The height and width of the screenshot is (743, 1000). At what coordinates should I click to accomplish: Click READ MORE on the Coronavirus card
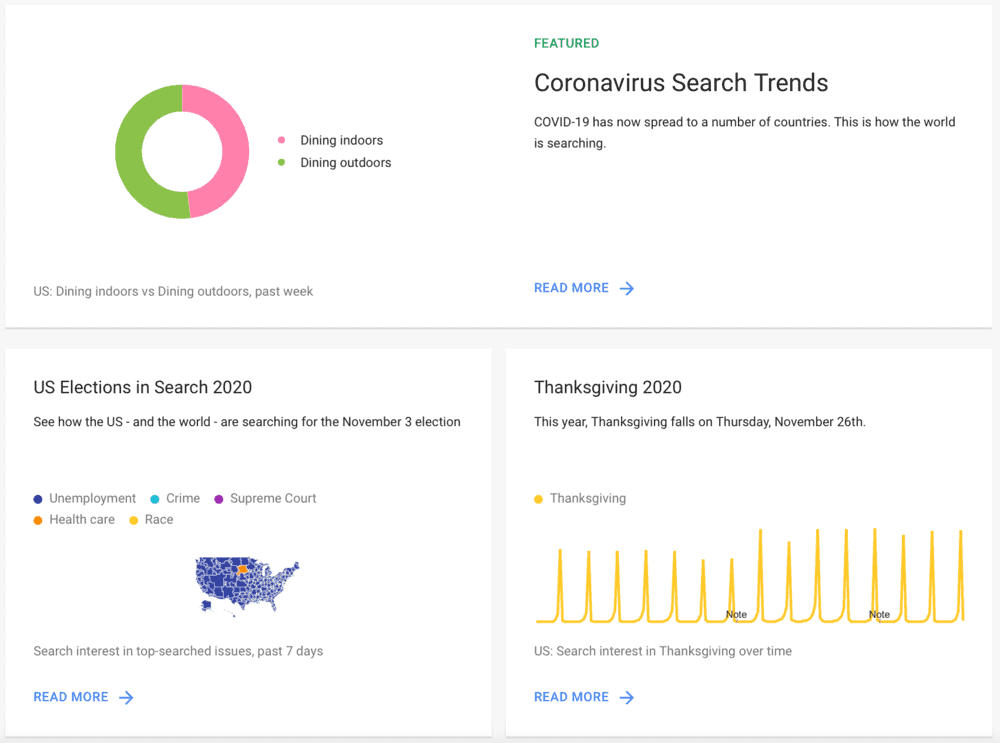(571, 288)
